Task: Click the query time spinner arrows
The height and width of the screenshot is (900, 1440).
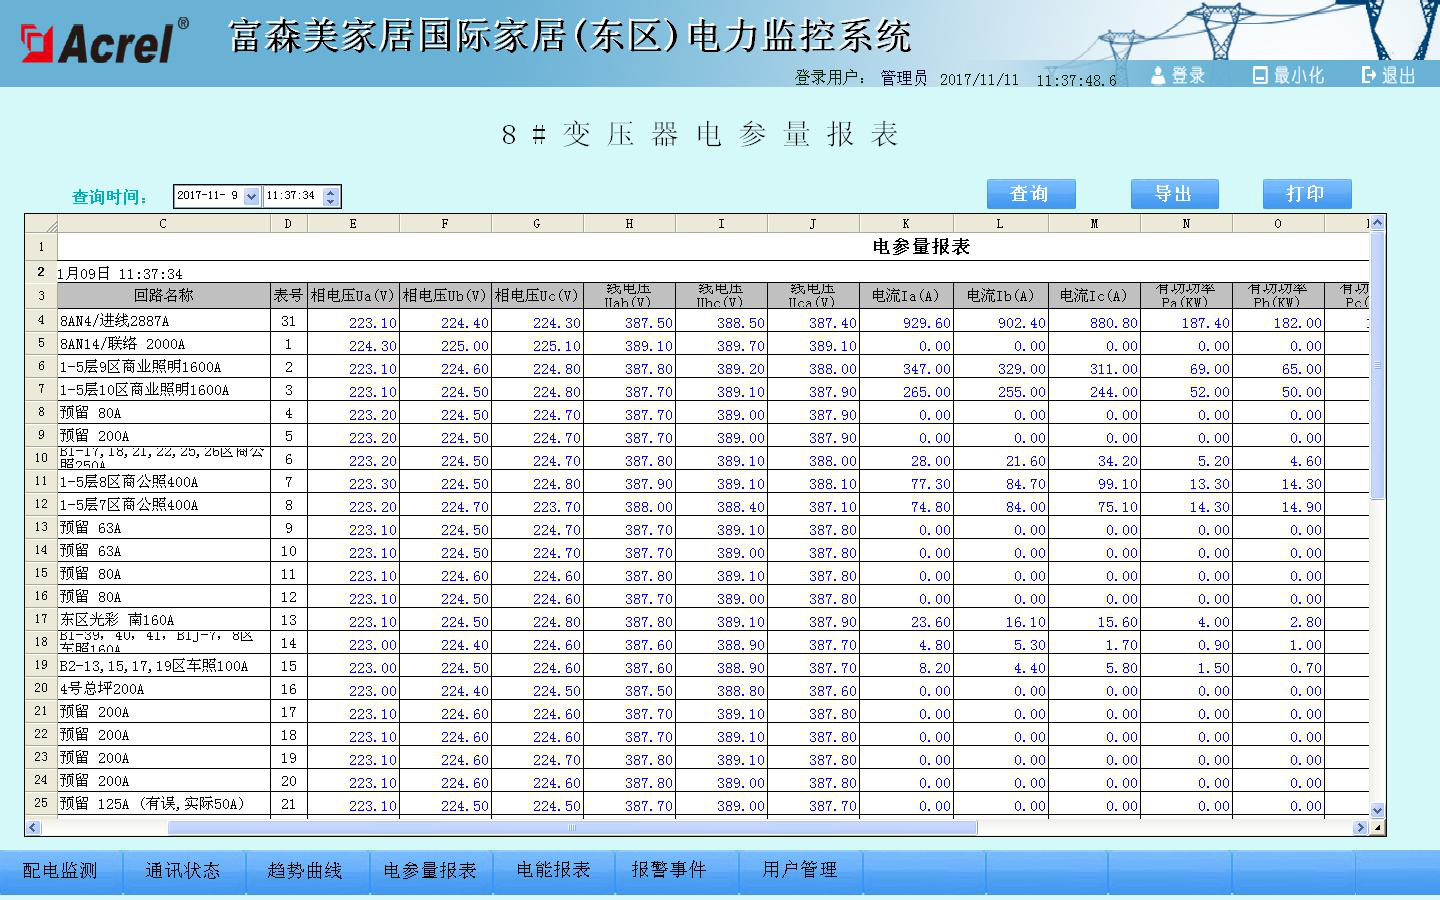Action: click(332, 196)
